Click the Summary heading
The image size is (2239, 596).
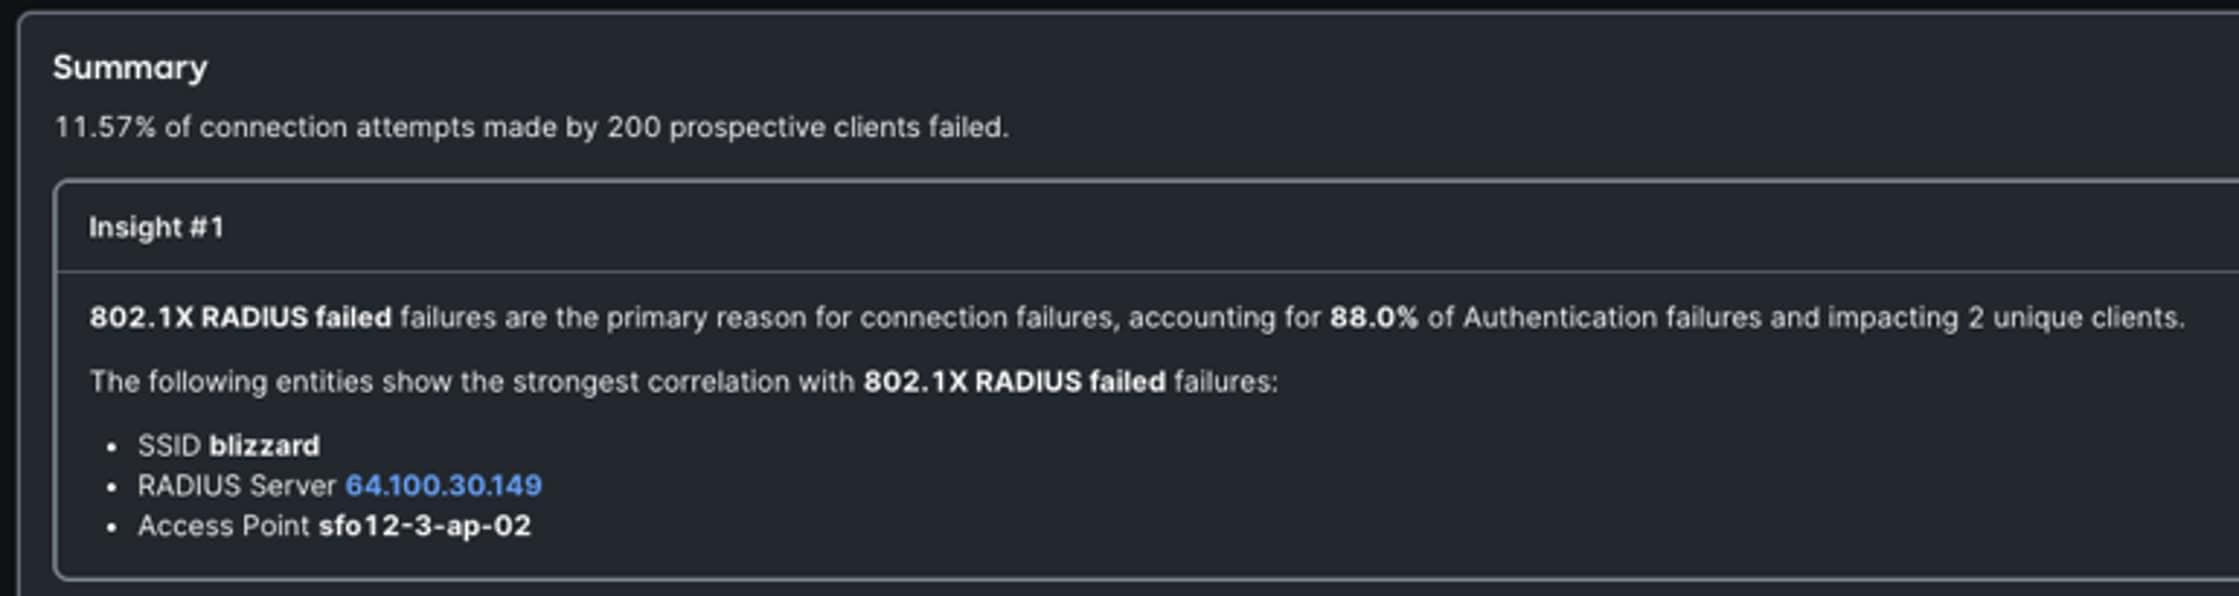point(130,68)
